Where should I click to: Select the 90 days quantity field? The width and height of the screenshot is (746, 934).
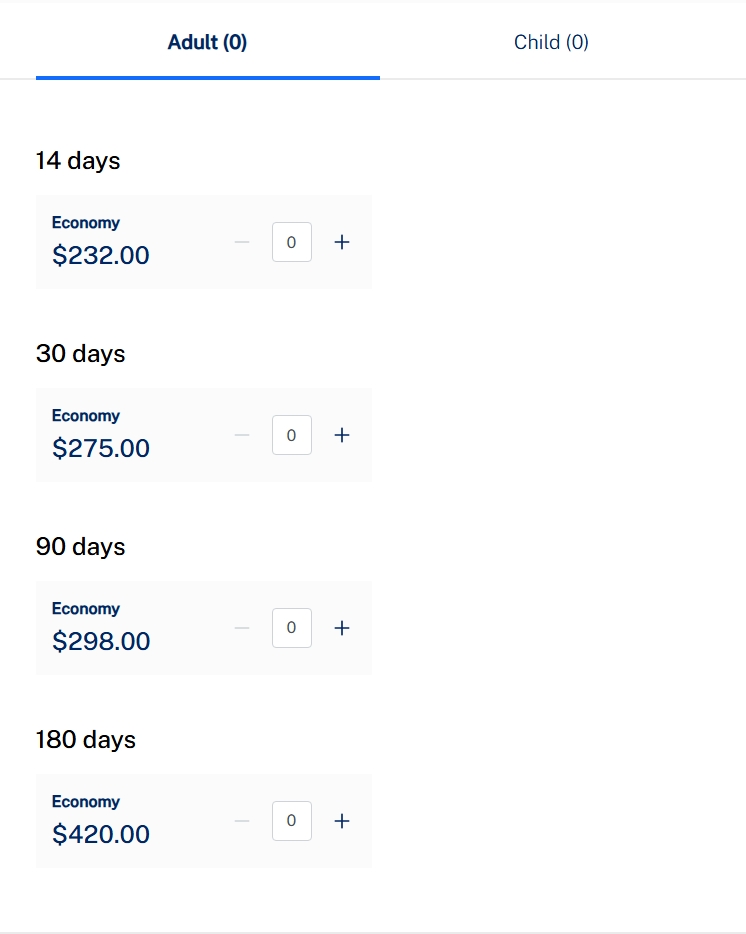(x=291, y=628)
